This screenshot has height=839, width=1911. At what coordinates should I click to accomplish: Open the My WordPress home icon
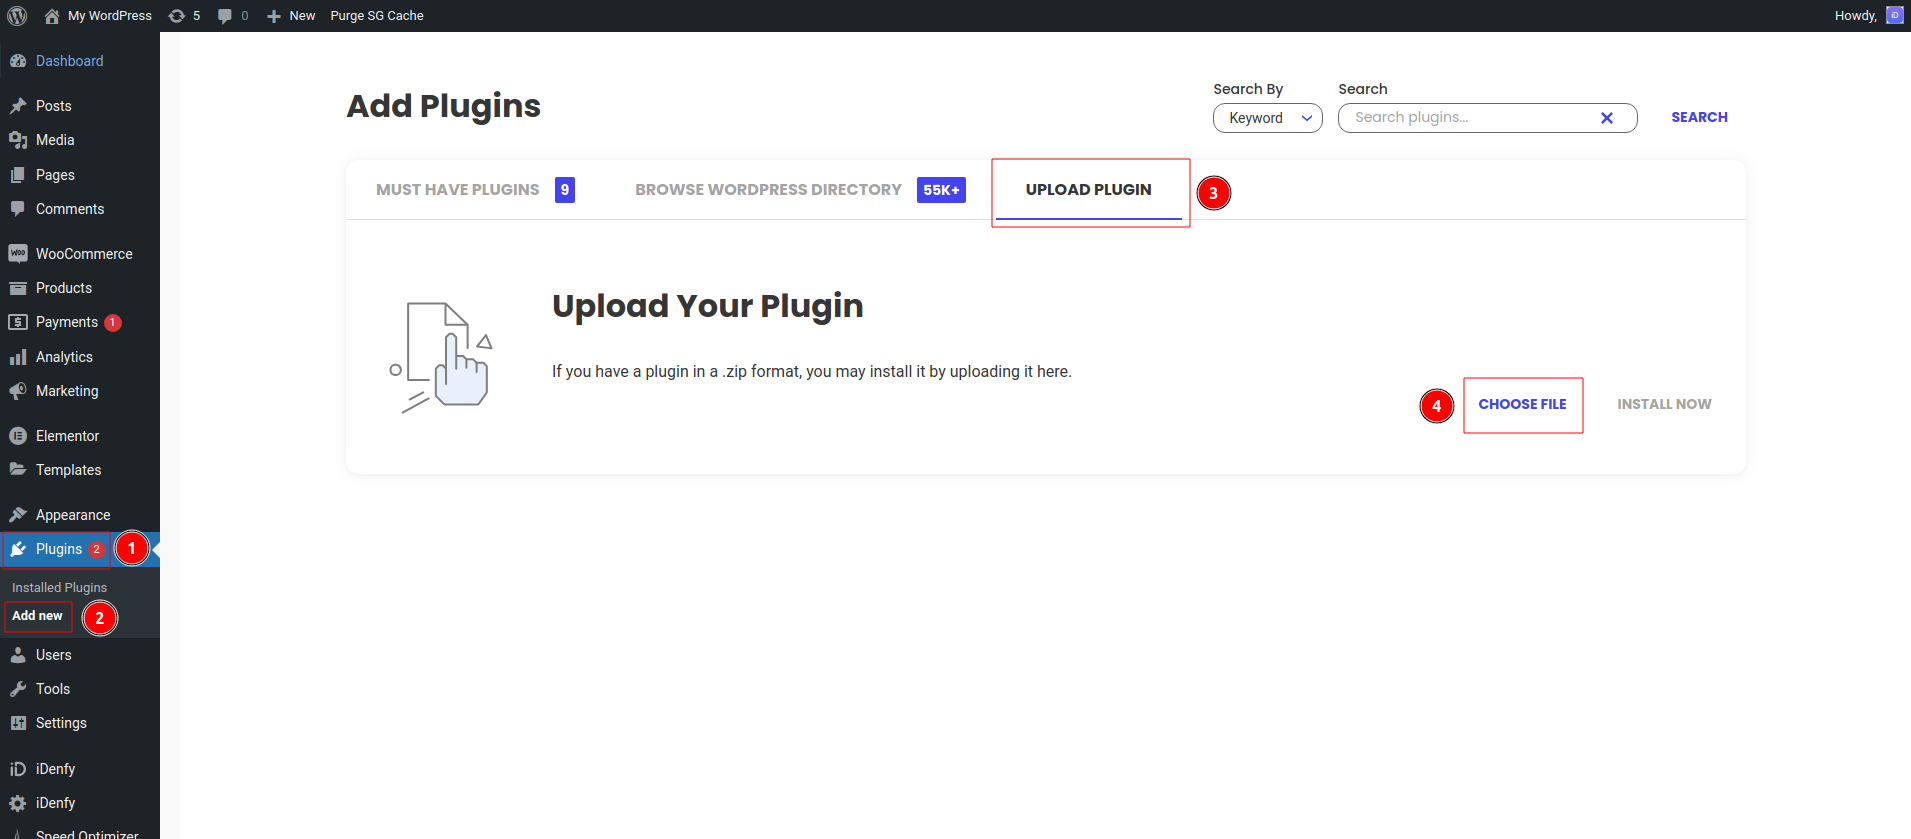(52, 16)
